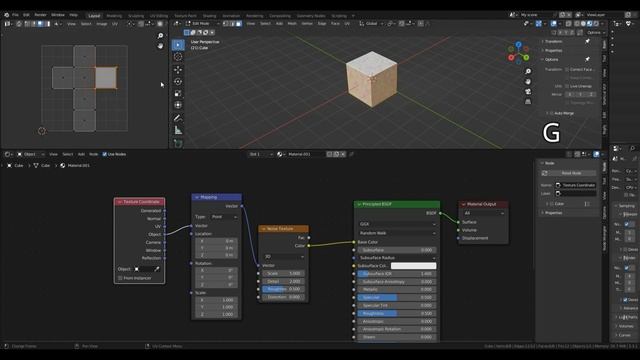
Task: Switch to the Layout workspace tab
Action: tap(94, 16)
